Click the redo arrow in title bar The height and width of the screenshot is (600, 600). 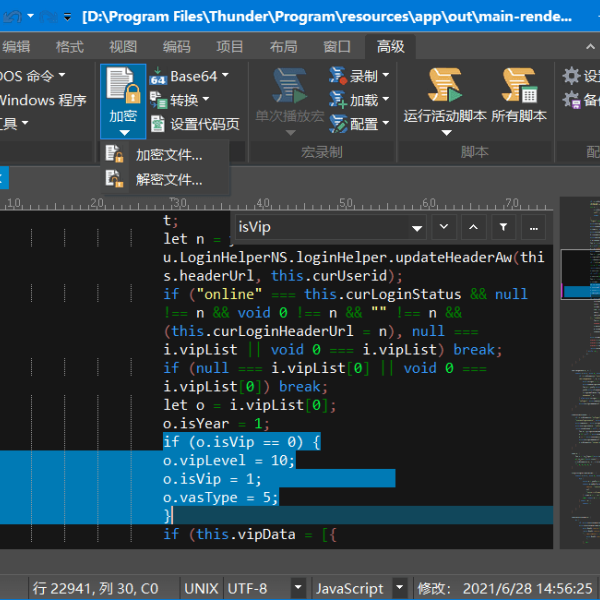pos(48,16)
